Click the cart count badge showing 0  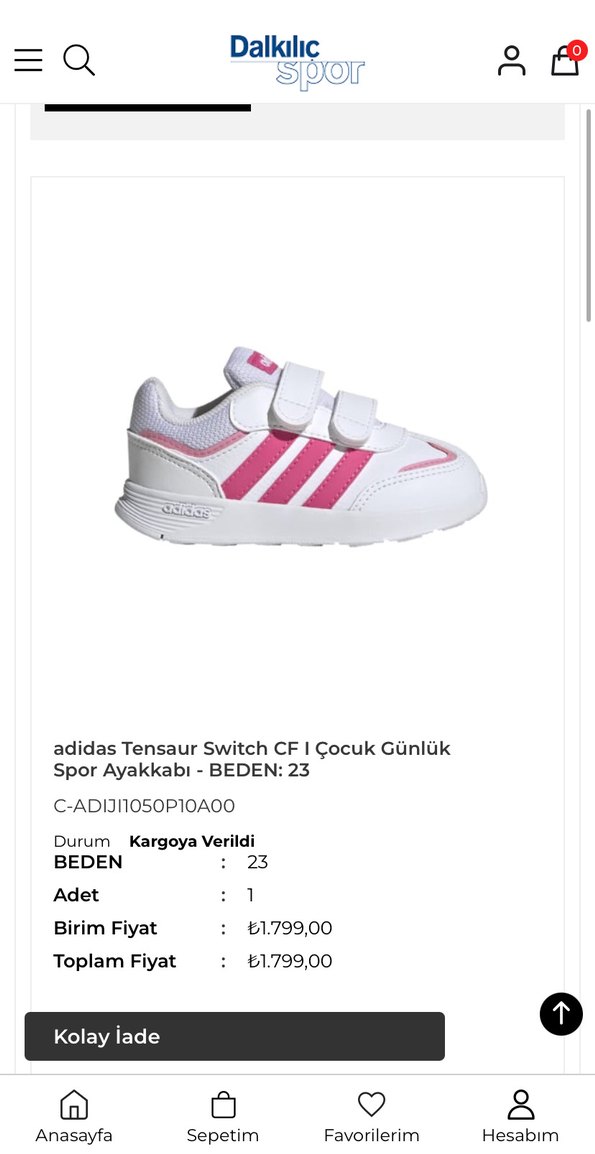577,51
